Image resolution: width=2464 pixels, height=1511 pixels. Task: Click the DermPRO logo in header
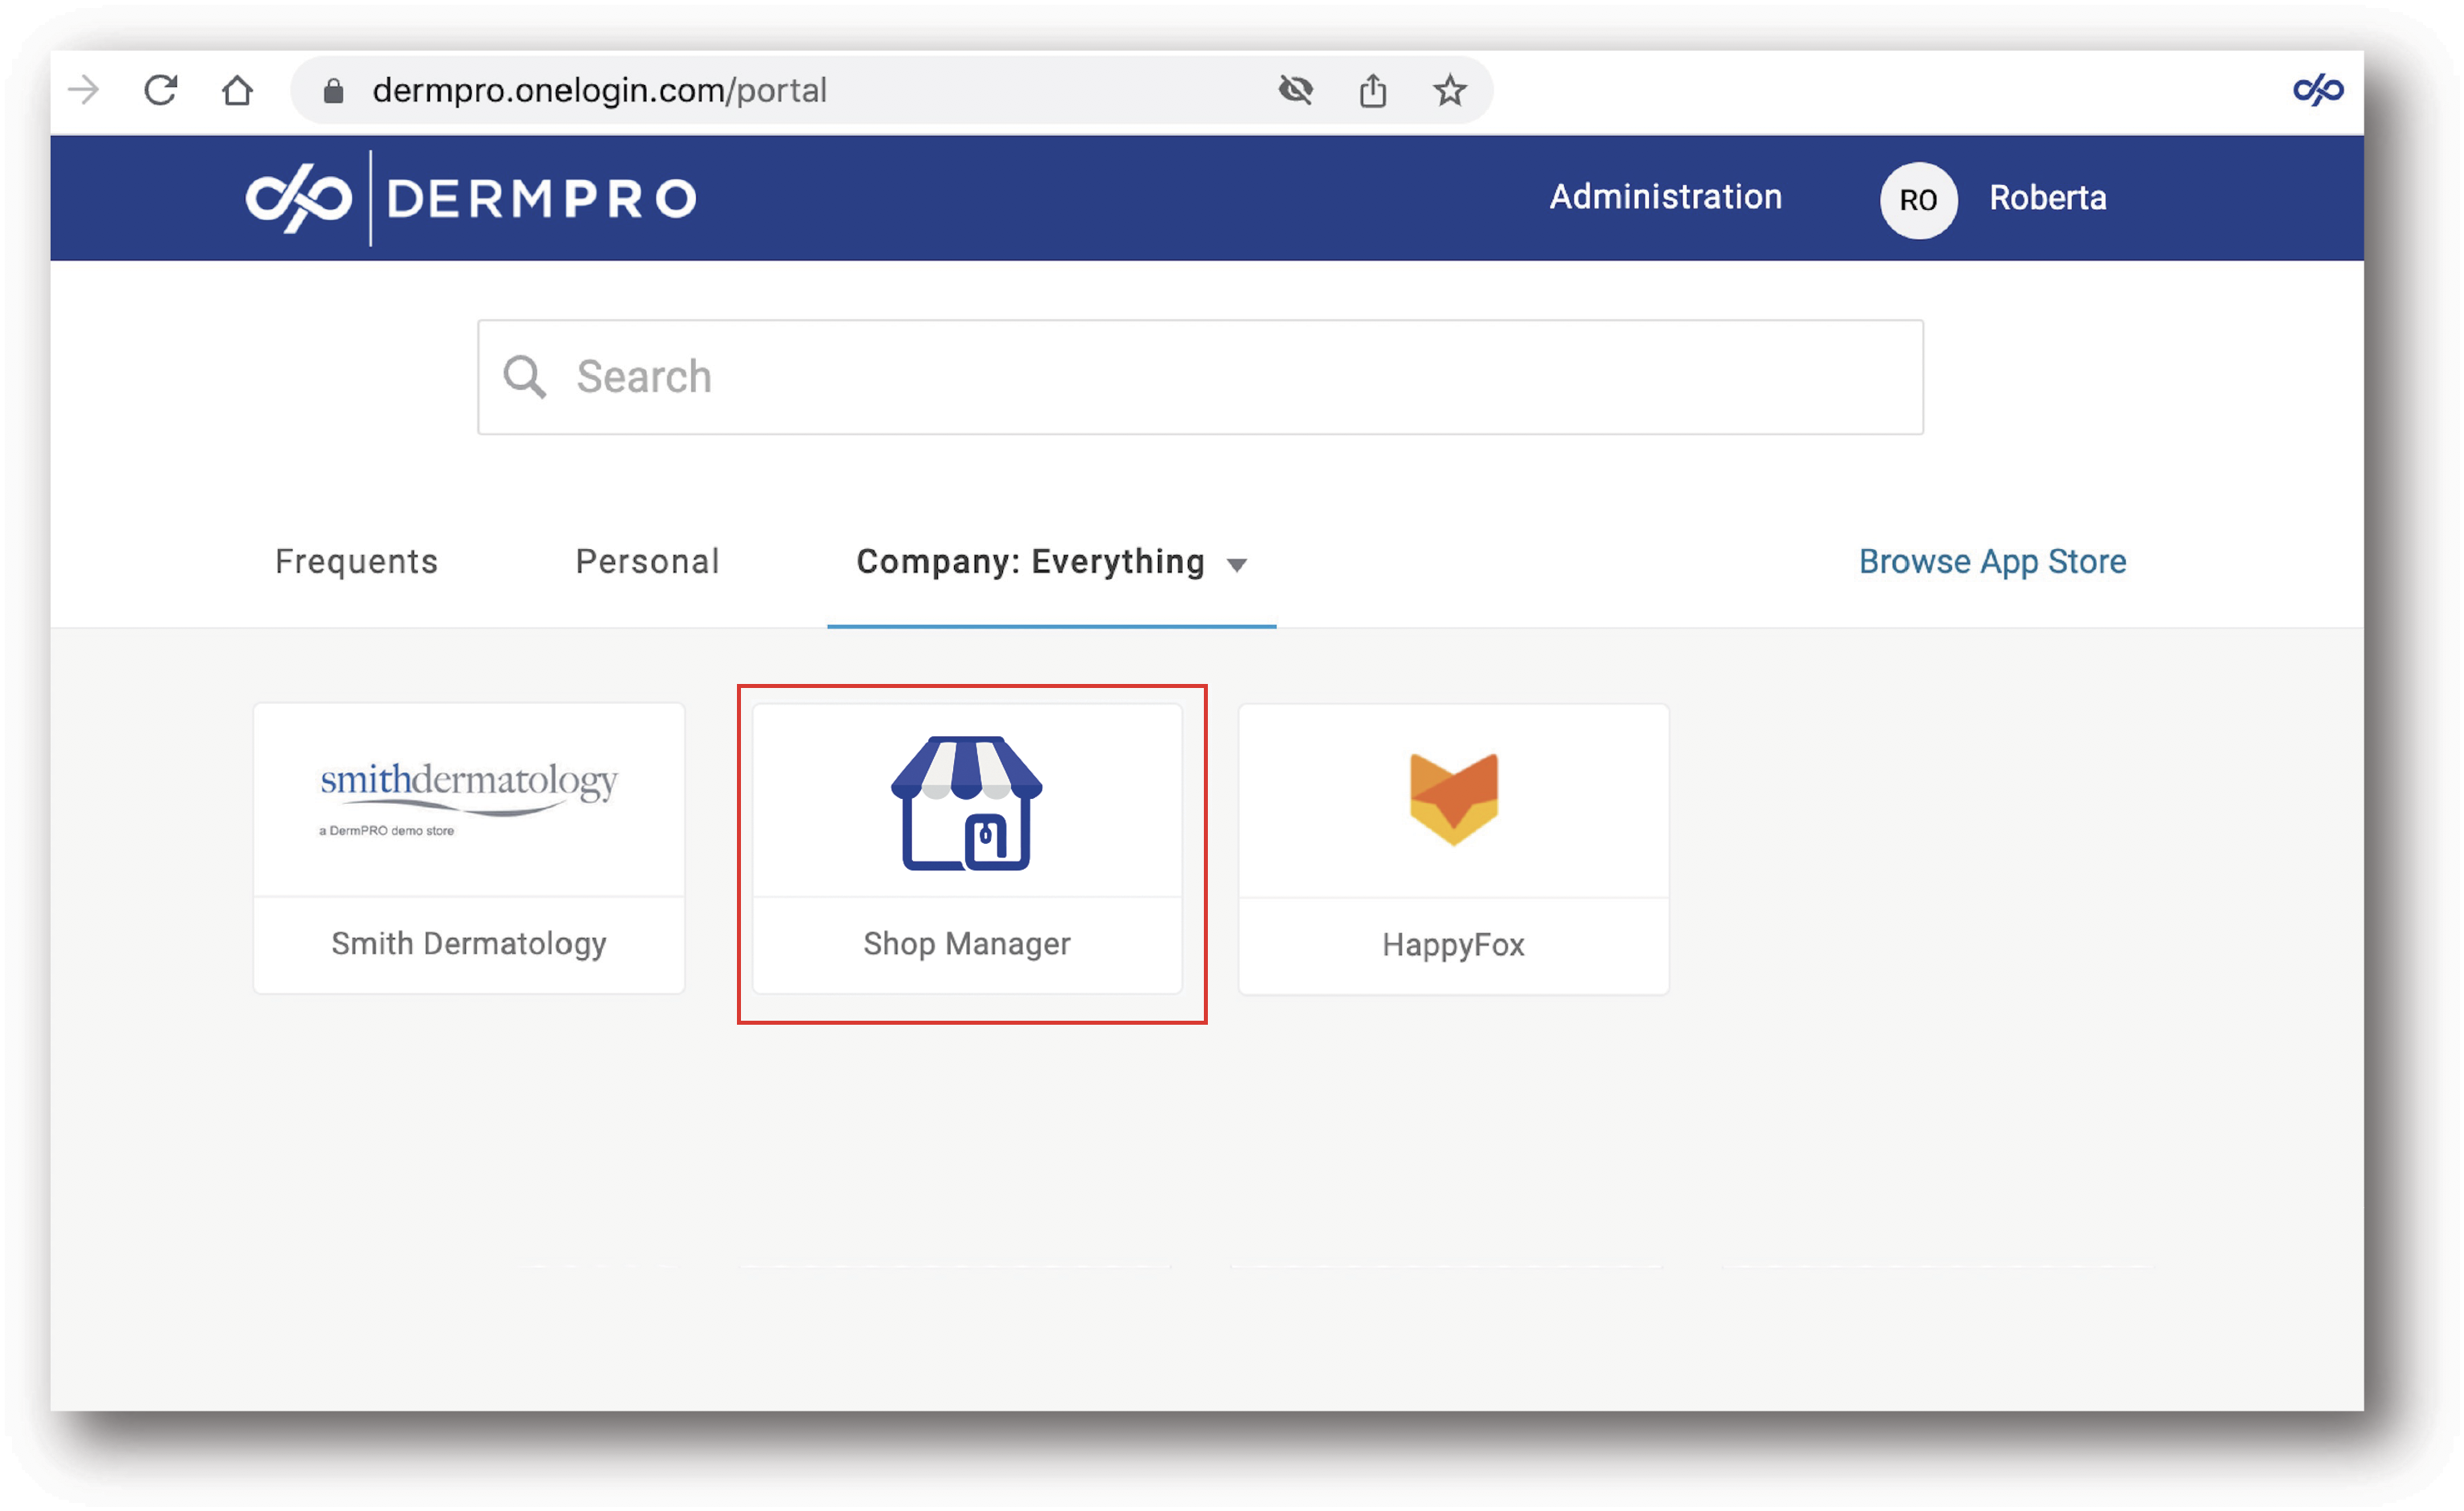point(471,198)
